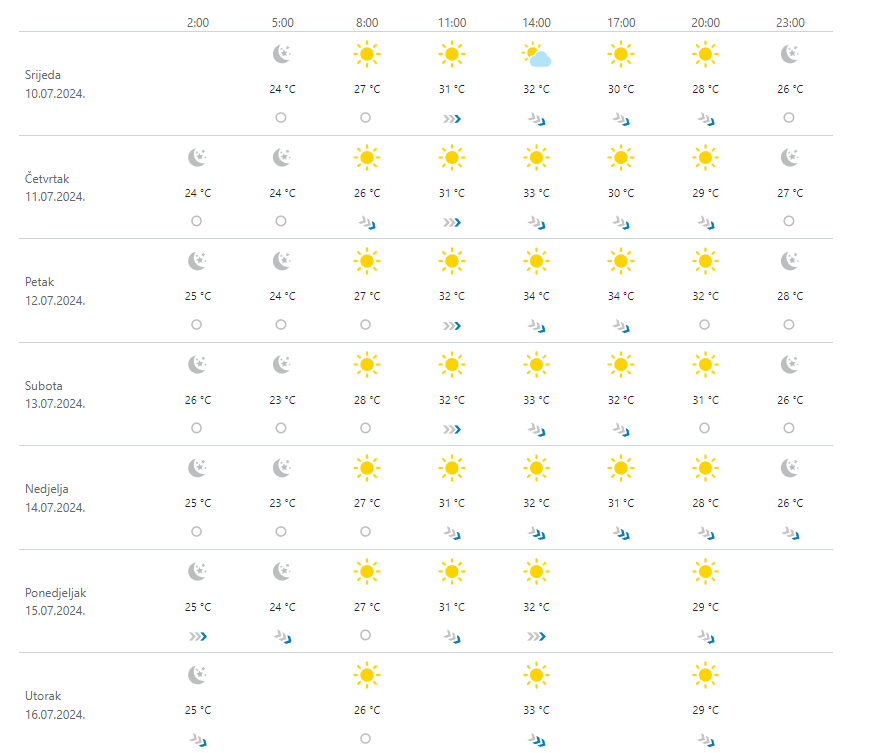Click the moon icon for Srijeda at 5:00
Screen dimensions: 895x753
[281, 54]
